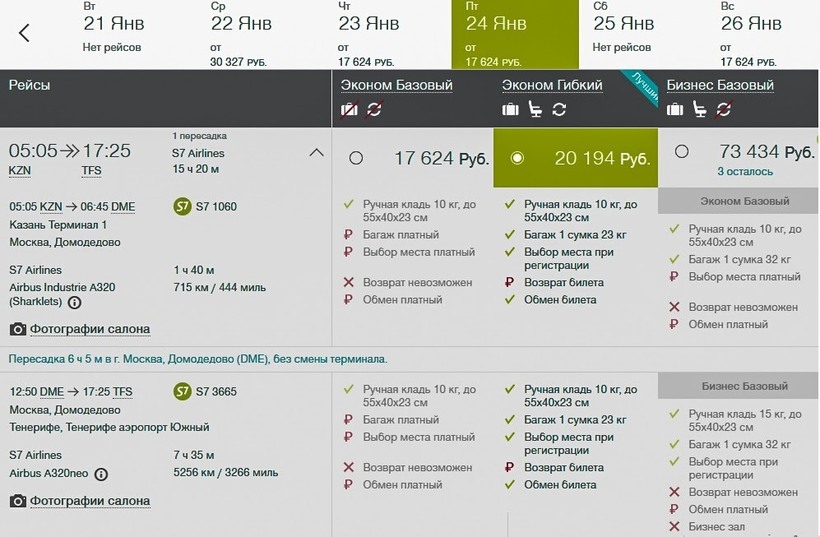Click camera icon for S7 3665 cabin photos
820x537 pixels.
tap(18, 501)
